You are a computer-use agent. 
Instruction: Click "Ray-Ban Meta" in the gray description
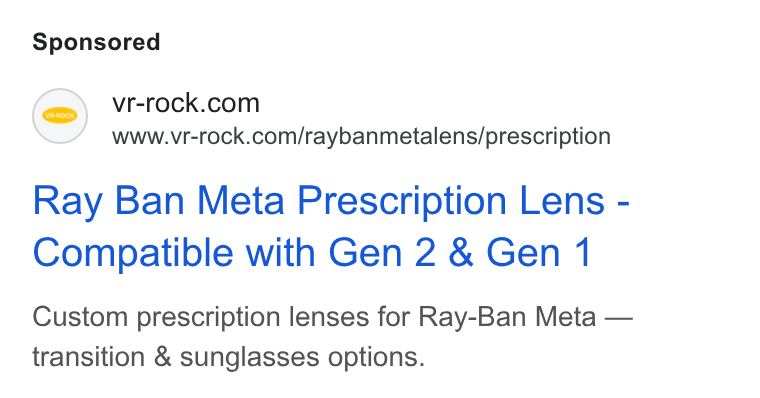tap(507, 317)
